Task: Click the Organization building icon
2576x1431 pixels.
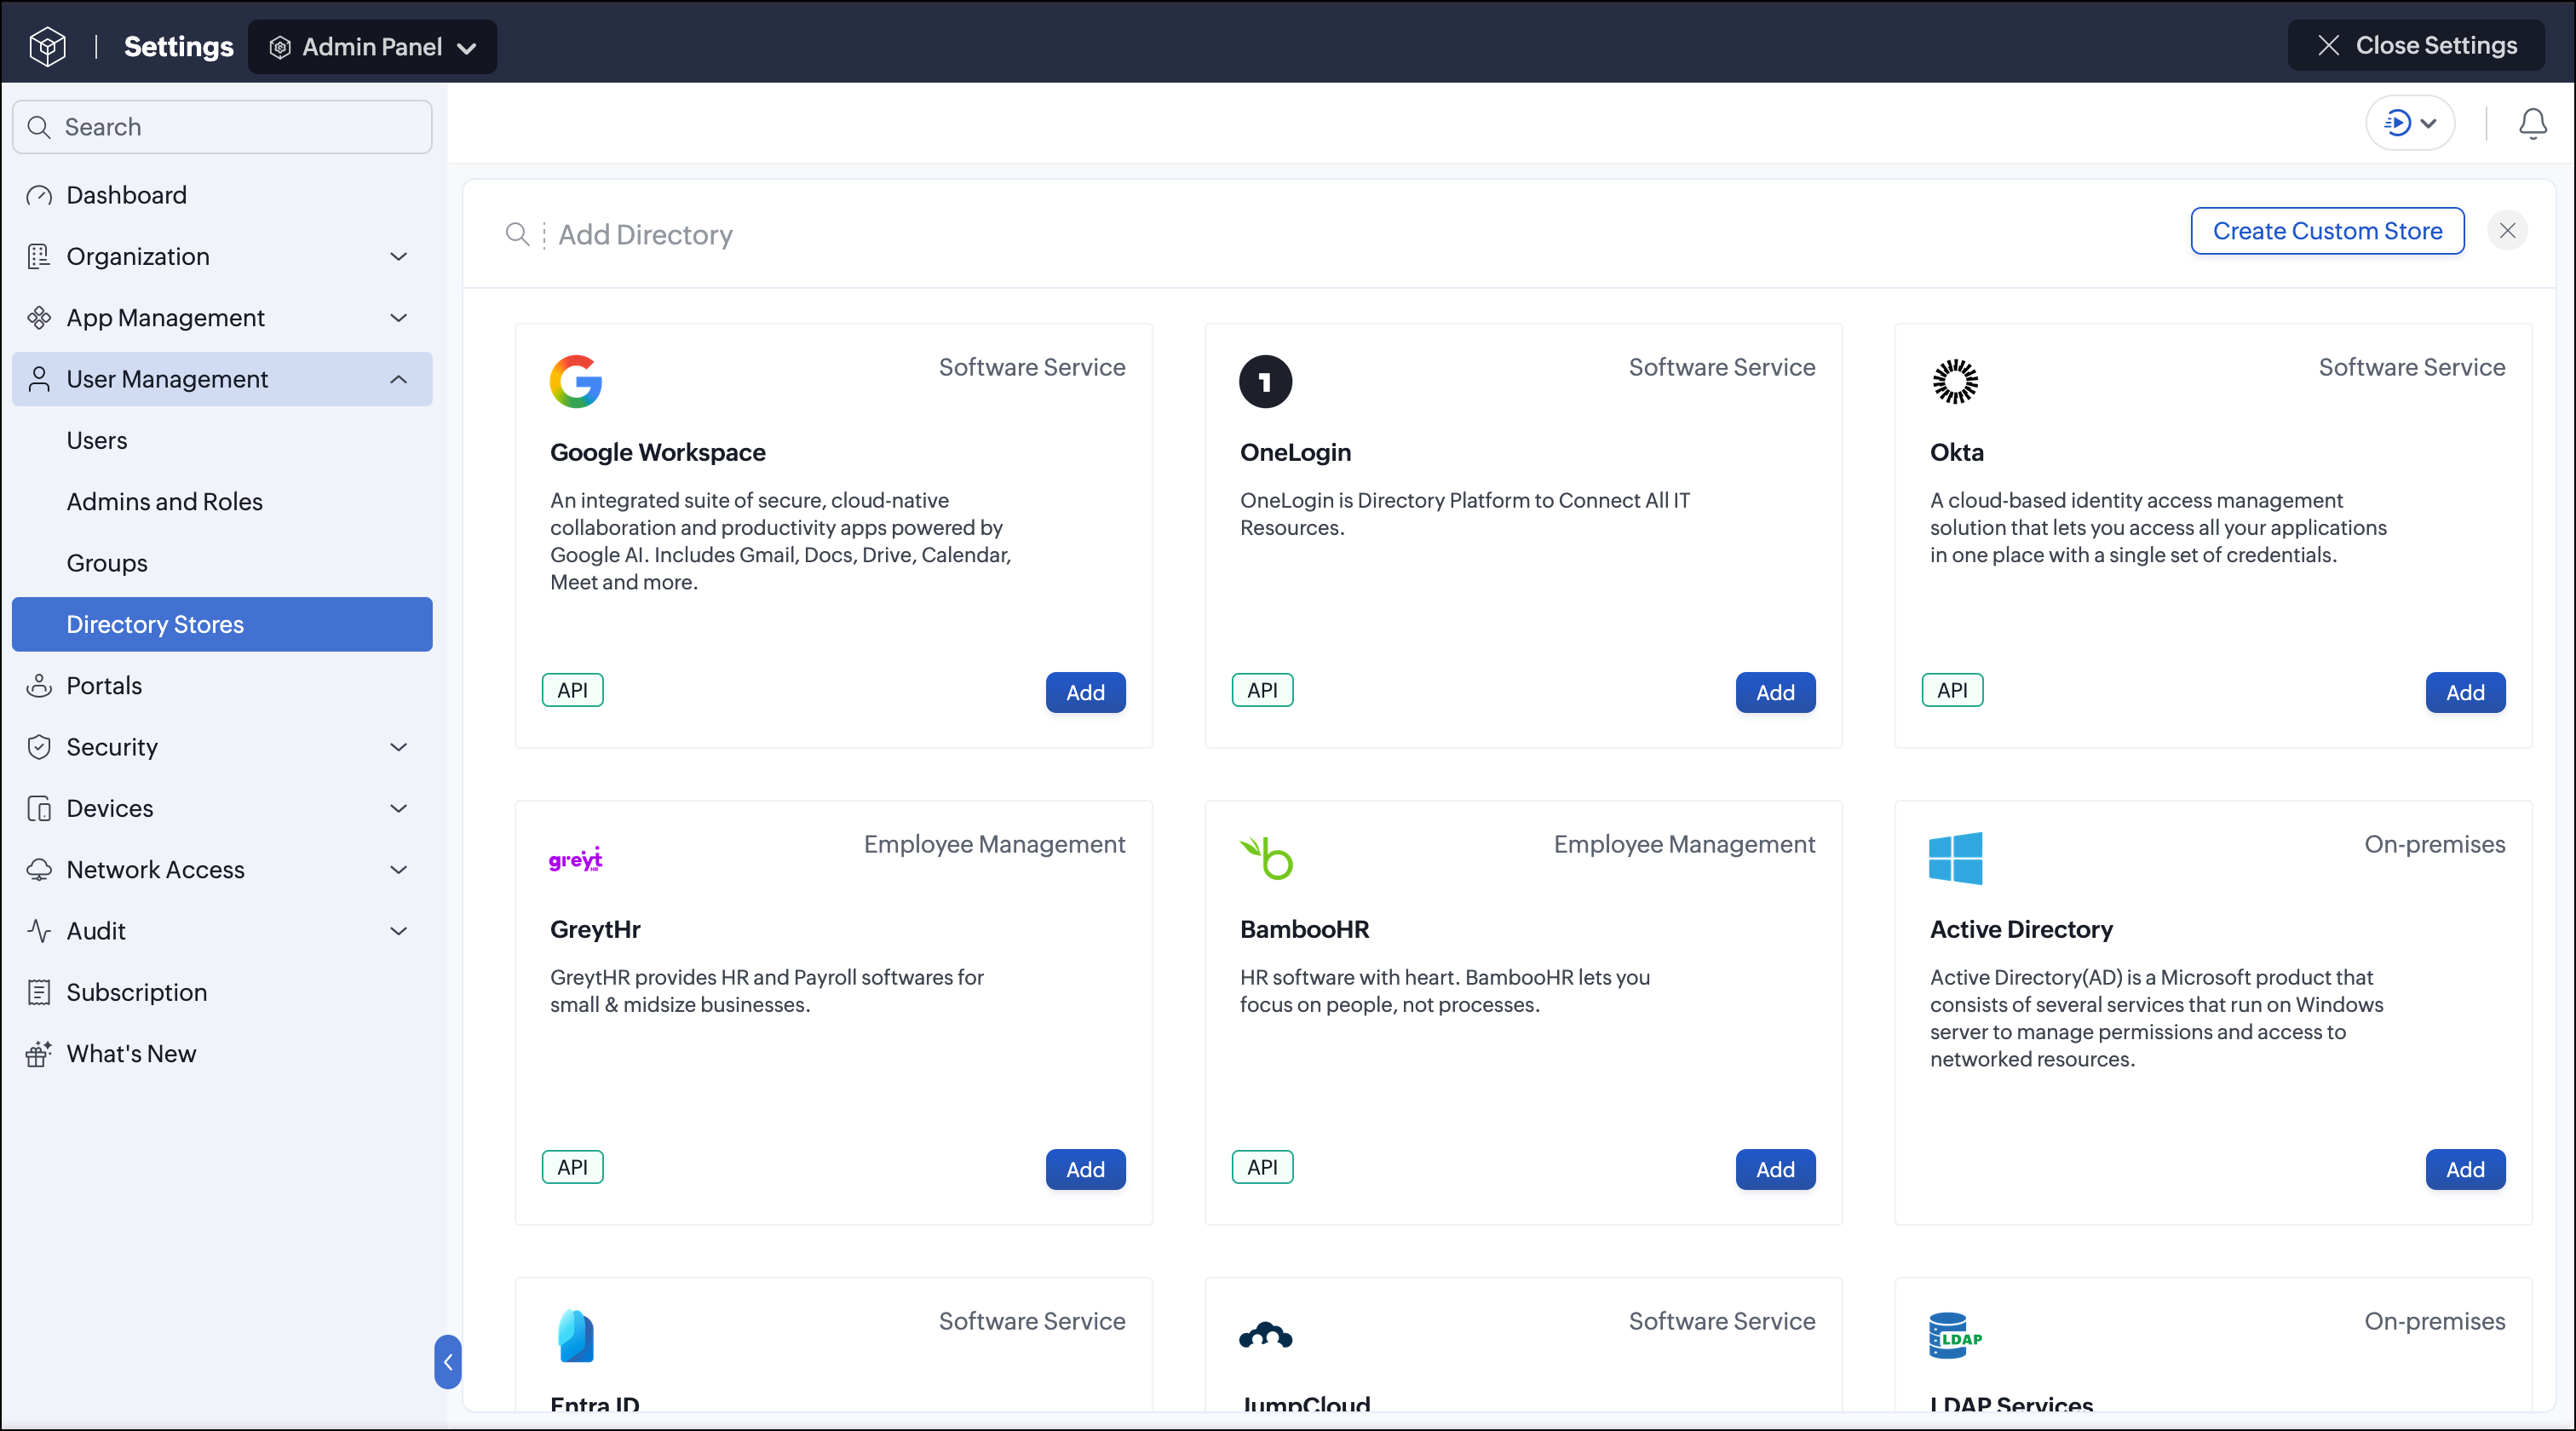Action: (x=39, y=256)
